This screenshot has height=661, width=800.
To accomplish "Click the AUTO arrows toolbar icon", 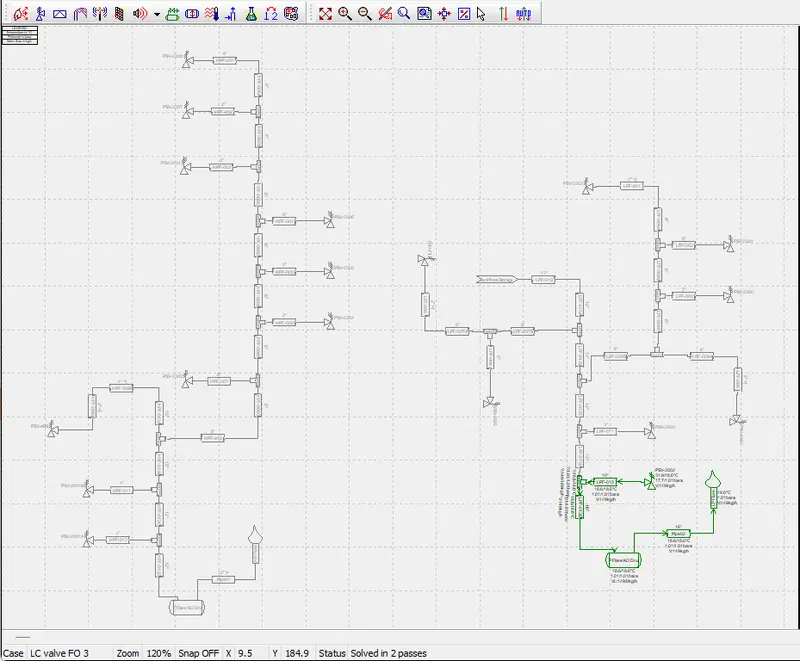I will point(522,14).
